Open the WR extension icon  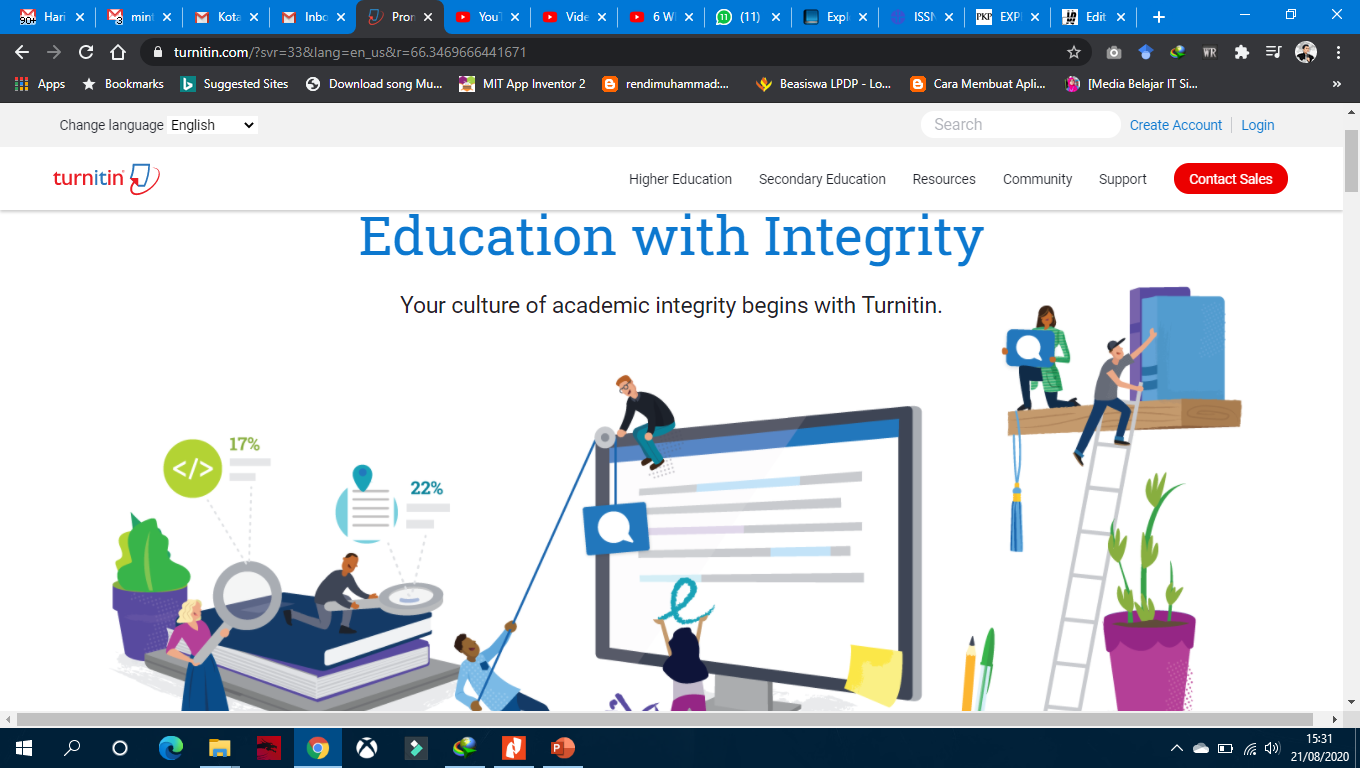[1210, 52]
